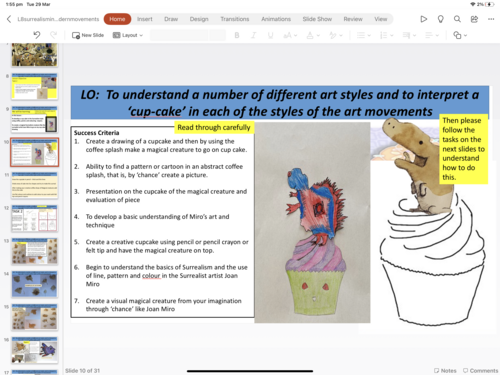Screen dimensions: 500x375
Task: Switch to the Transitions tab
Action: pos(235,19)
